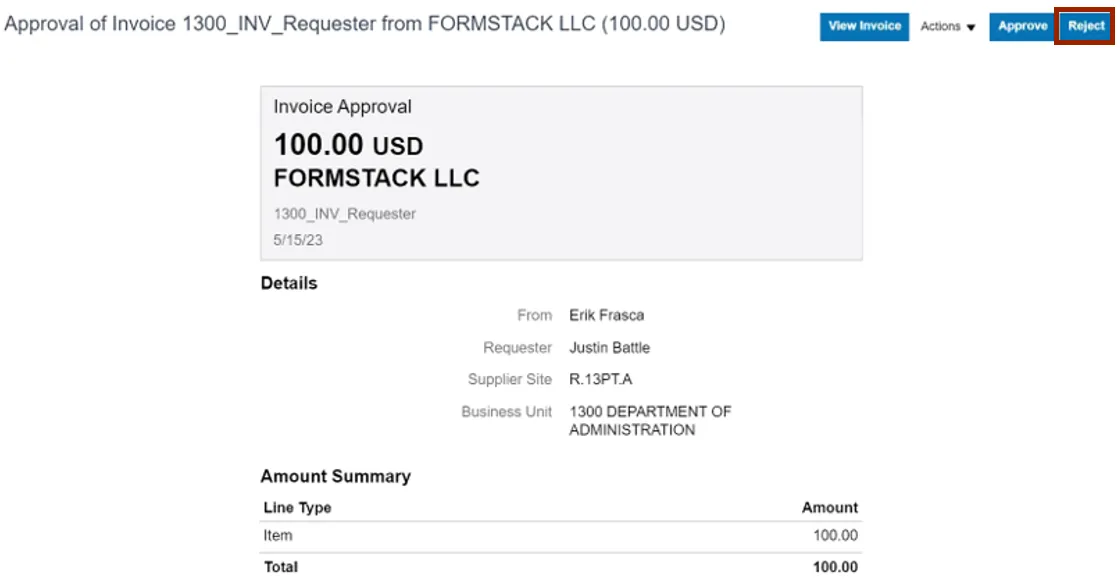Click the View Invoice button
This screenshot has width=1120, height=580.
coord(864,27)
